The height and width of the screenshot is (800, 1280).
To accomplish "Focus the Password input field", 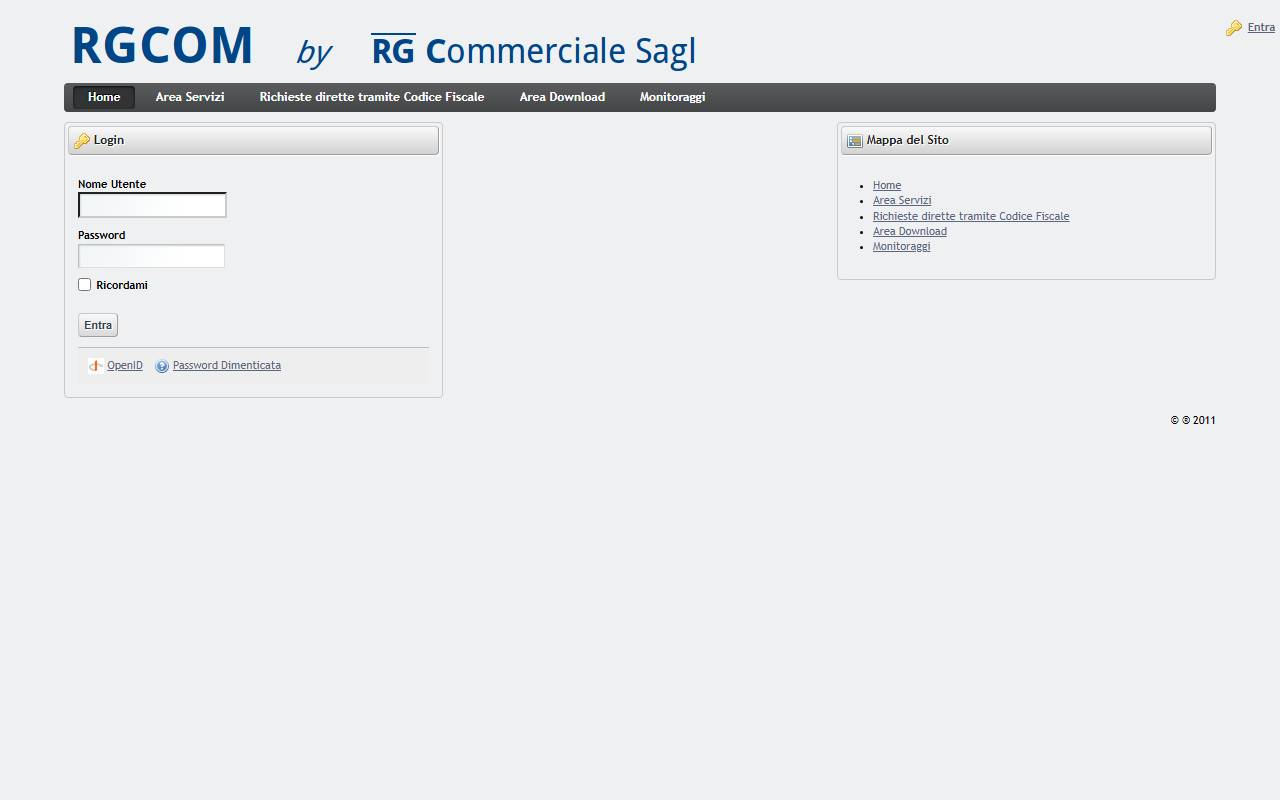I will (x=151, y=256).
